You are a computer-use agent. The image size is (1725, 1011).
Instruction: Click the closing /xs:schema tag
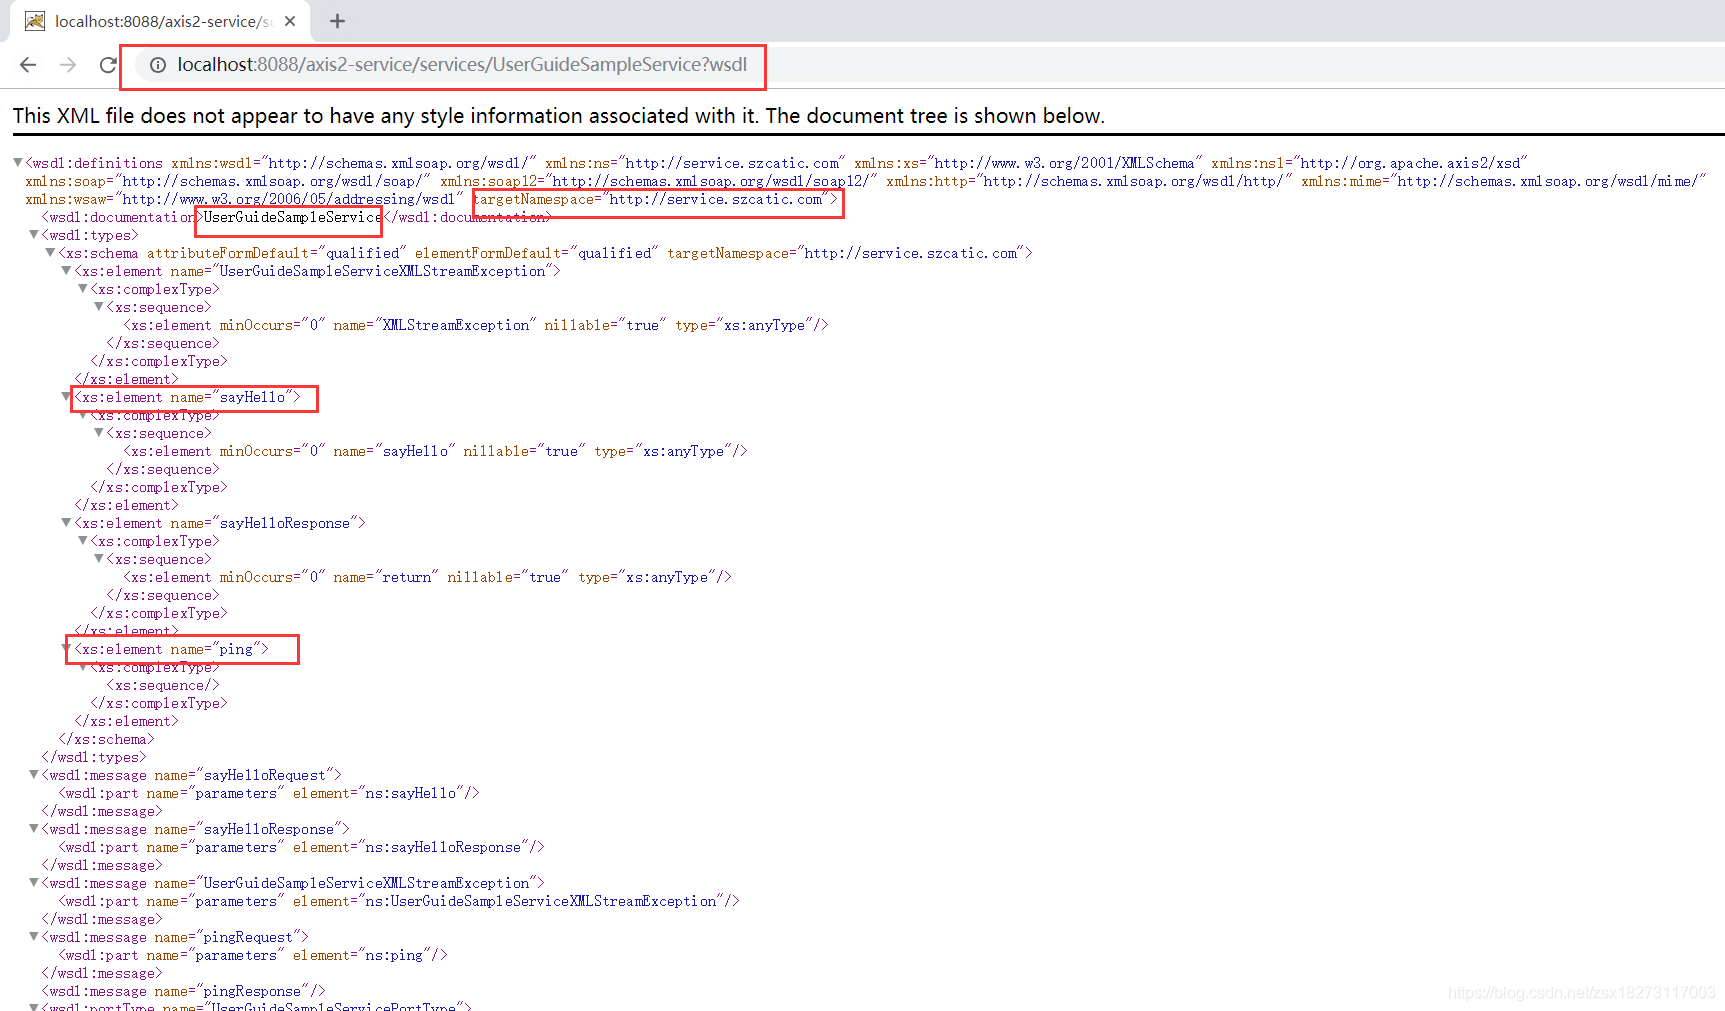pos(106,739)
